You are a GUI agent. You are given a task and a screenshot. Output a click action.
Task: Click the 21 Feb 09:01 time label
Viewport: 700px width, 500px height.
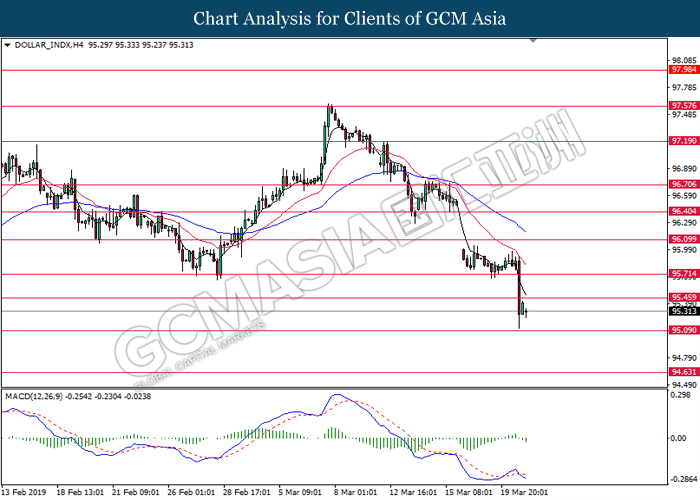tap(136, 492)
